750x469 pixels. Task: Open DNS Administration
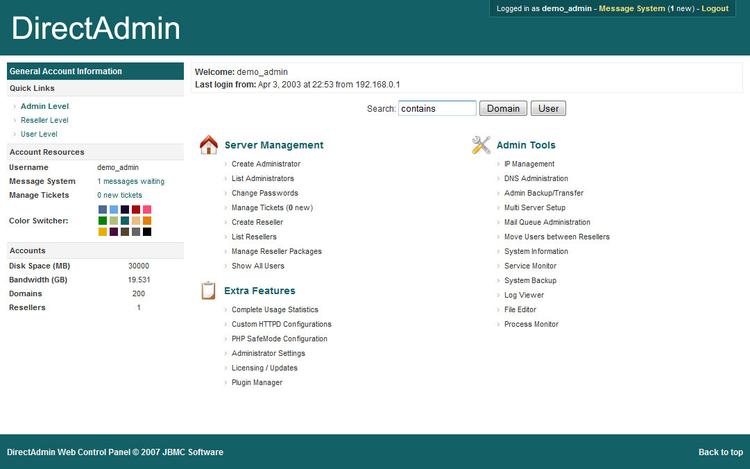536,178
